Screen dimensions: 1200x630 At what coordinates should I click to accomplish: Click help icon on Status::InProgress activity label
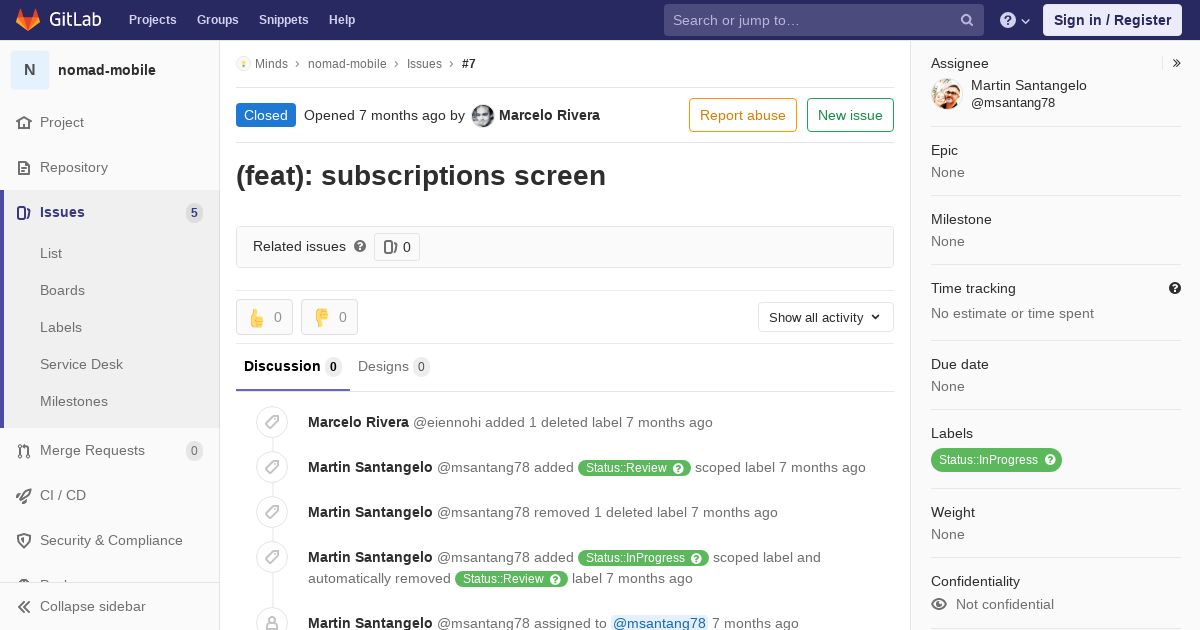pos(697,558)
